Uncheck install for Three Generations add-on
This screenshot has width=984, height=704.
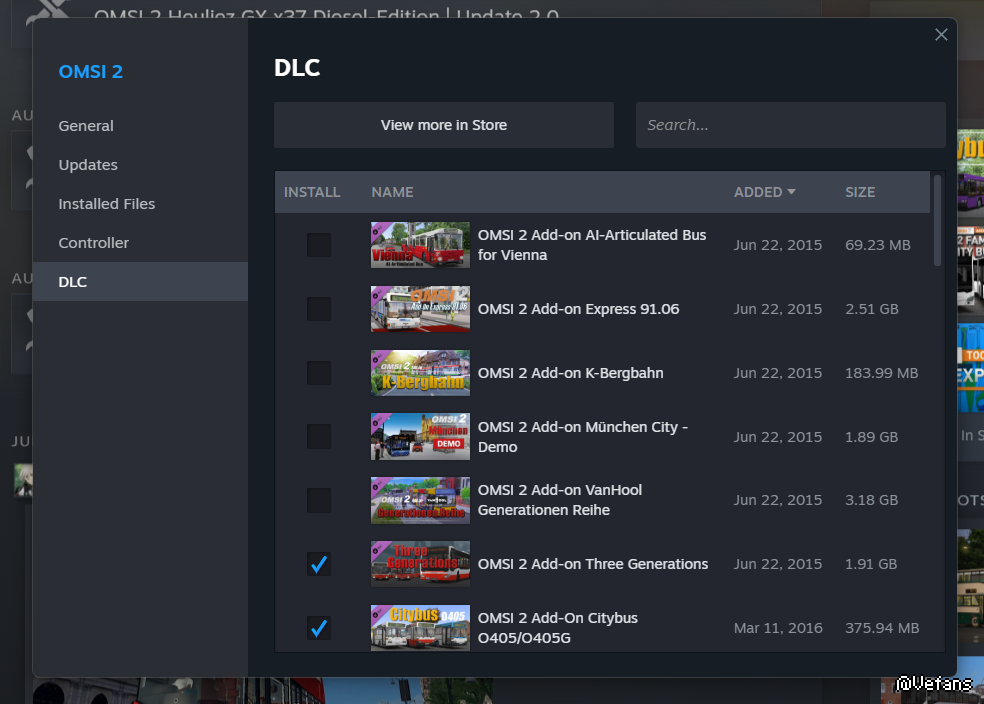319,565
